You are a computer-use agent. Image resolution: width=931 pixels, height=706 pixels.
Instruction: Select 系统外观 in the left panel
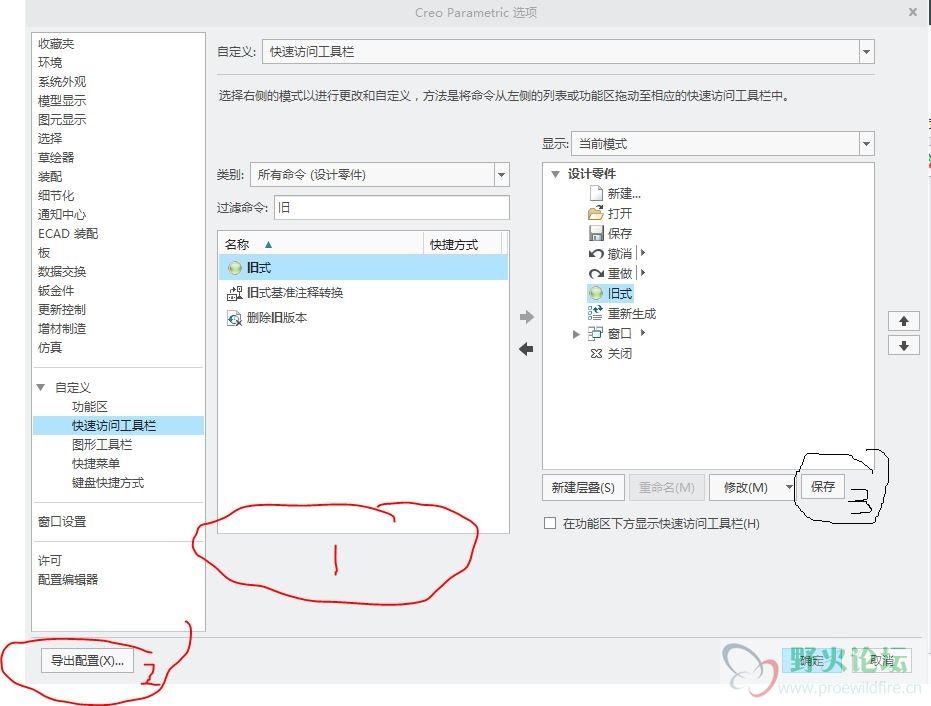62,81
